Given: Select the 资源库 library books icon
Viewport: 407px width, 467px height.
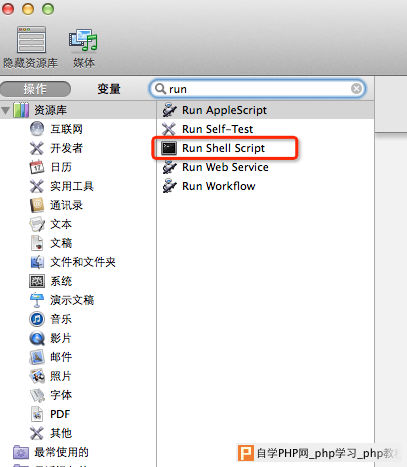Looking at the screenshot, I should click(x=21, y=110).
